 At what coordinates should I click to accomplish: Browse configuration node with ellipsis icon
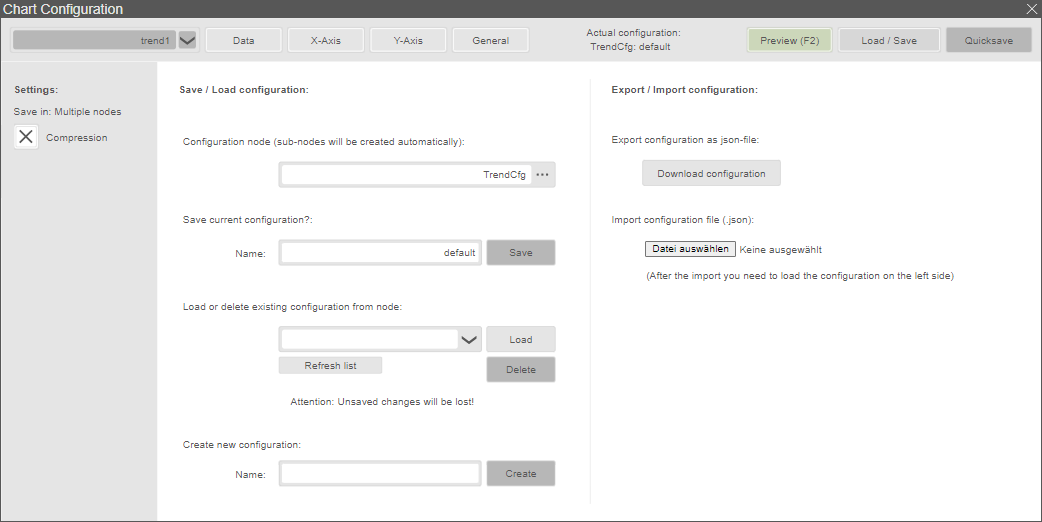point(542,175)
